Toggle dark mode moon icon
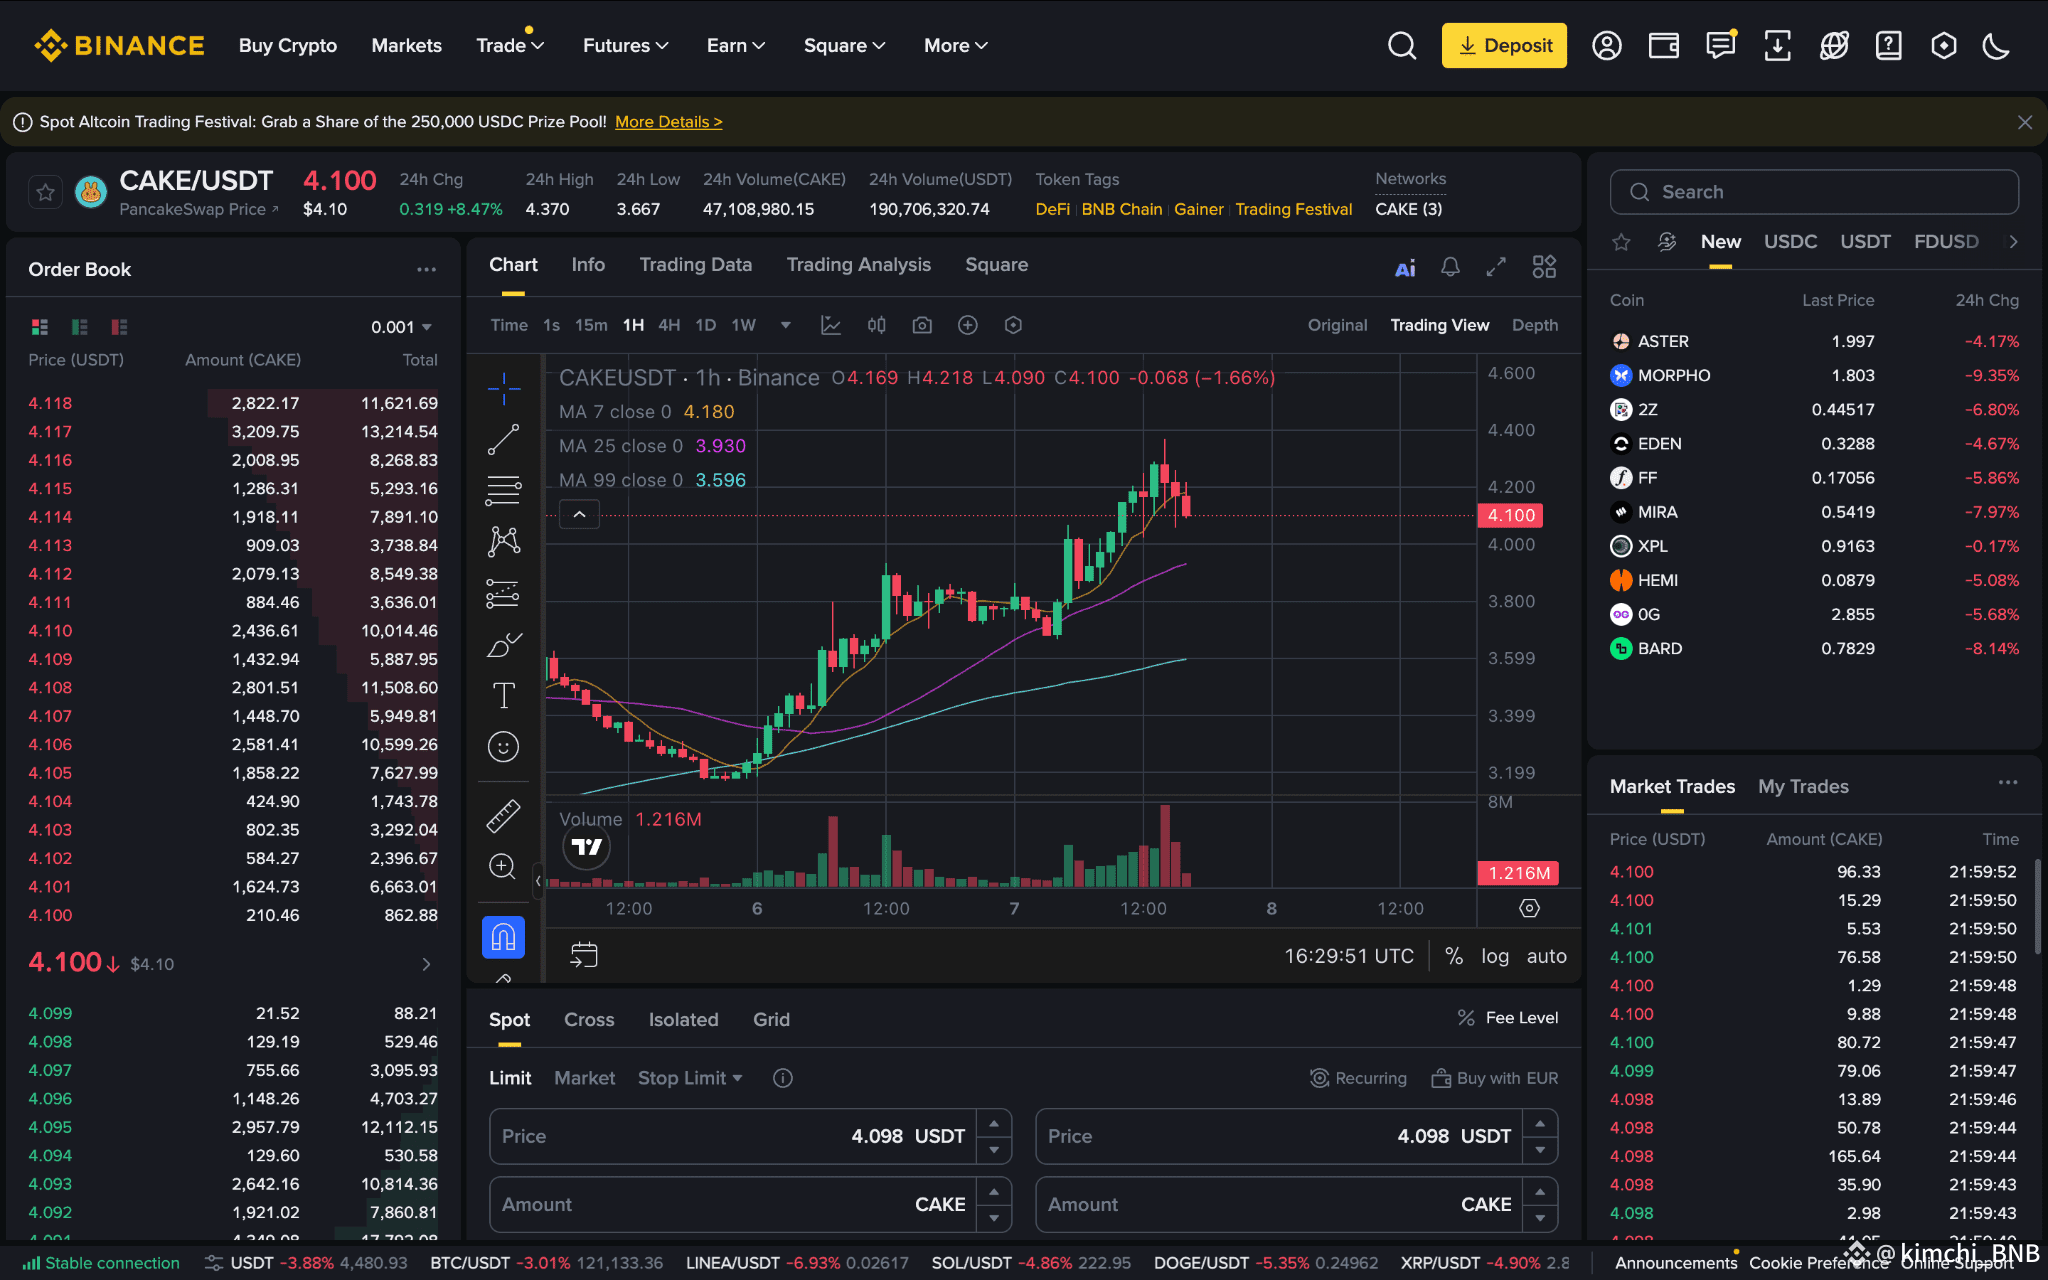Image resolution: width=2048 pixels, height=1280 pixels. point(1996,46)
